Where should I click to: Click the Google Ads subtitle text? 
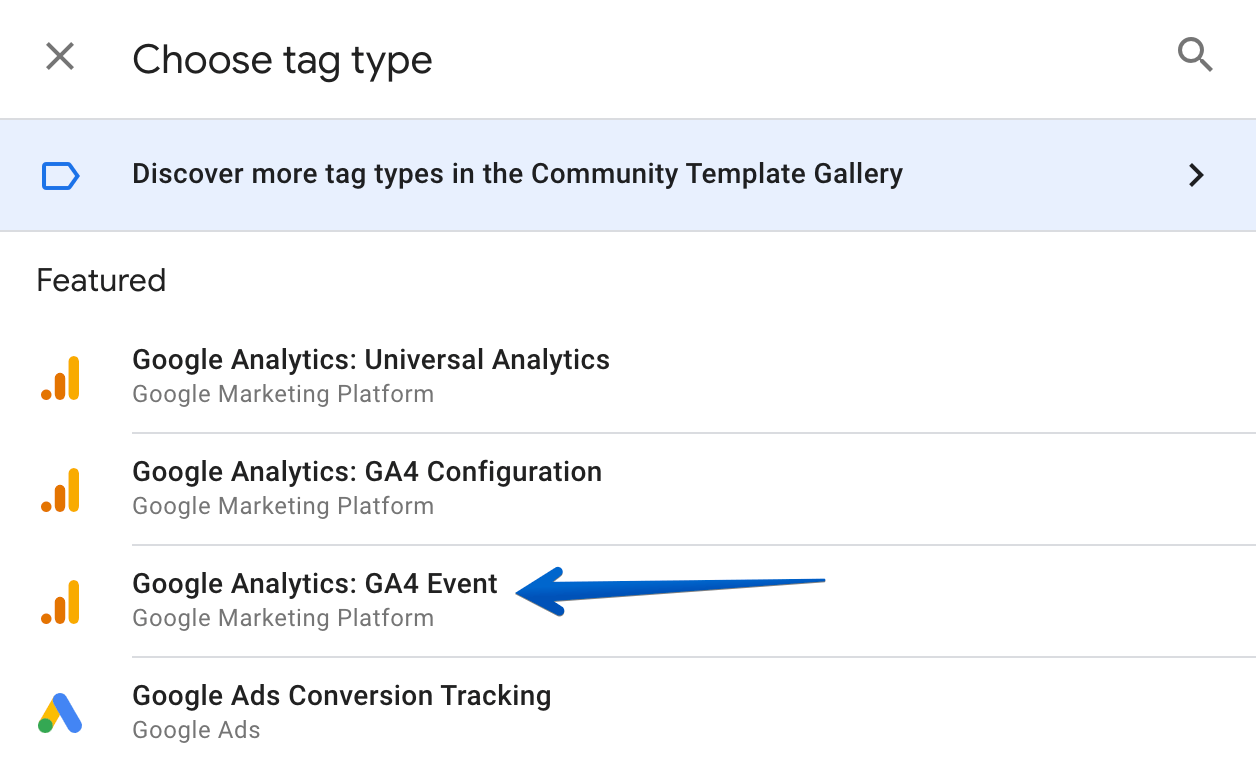[196, 730]
